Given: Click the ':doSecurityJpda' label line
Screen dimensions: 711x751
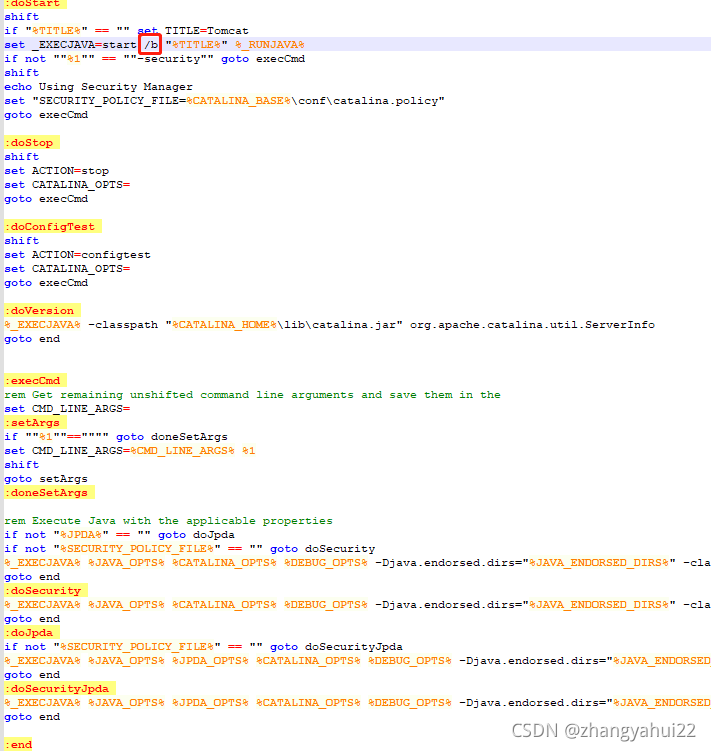Looking at the screenshot, I should (x=60, y=689).
